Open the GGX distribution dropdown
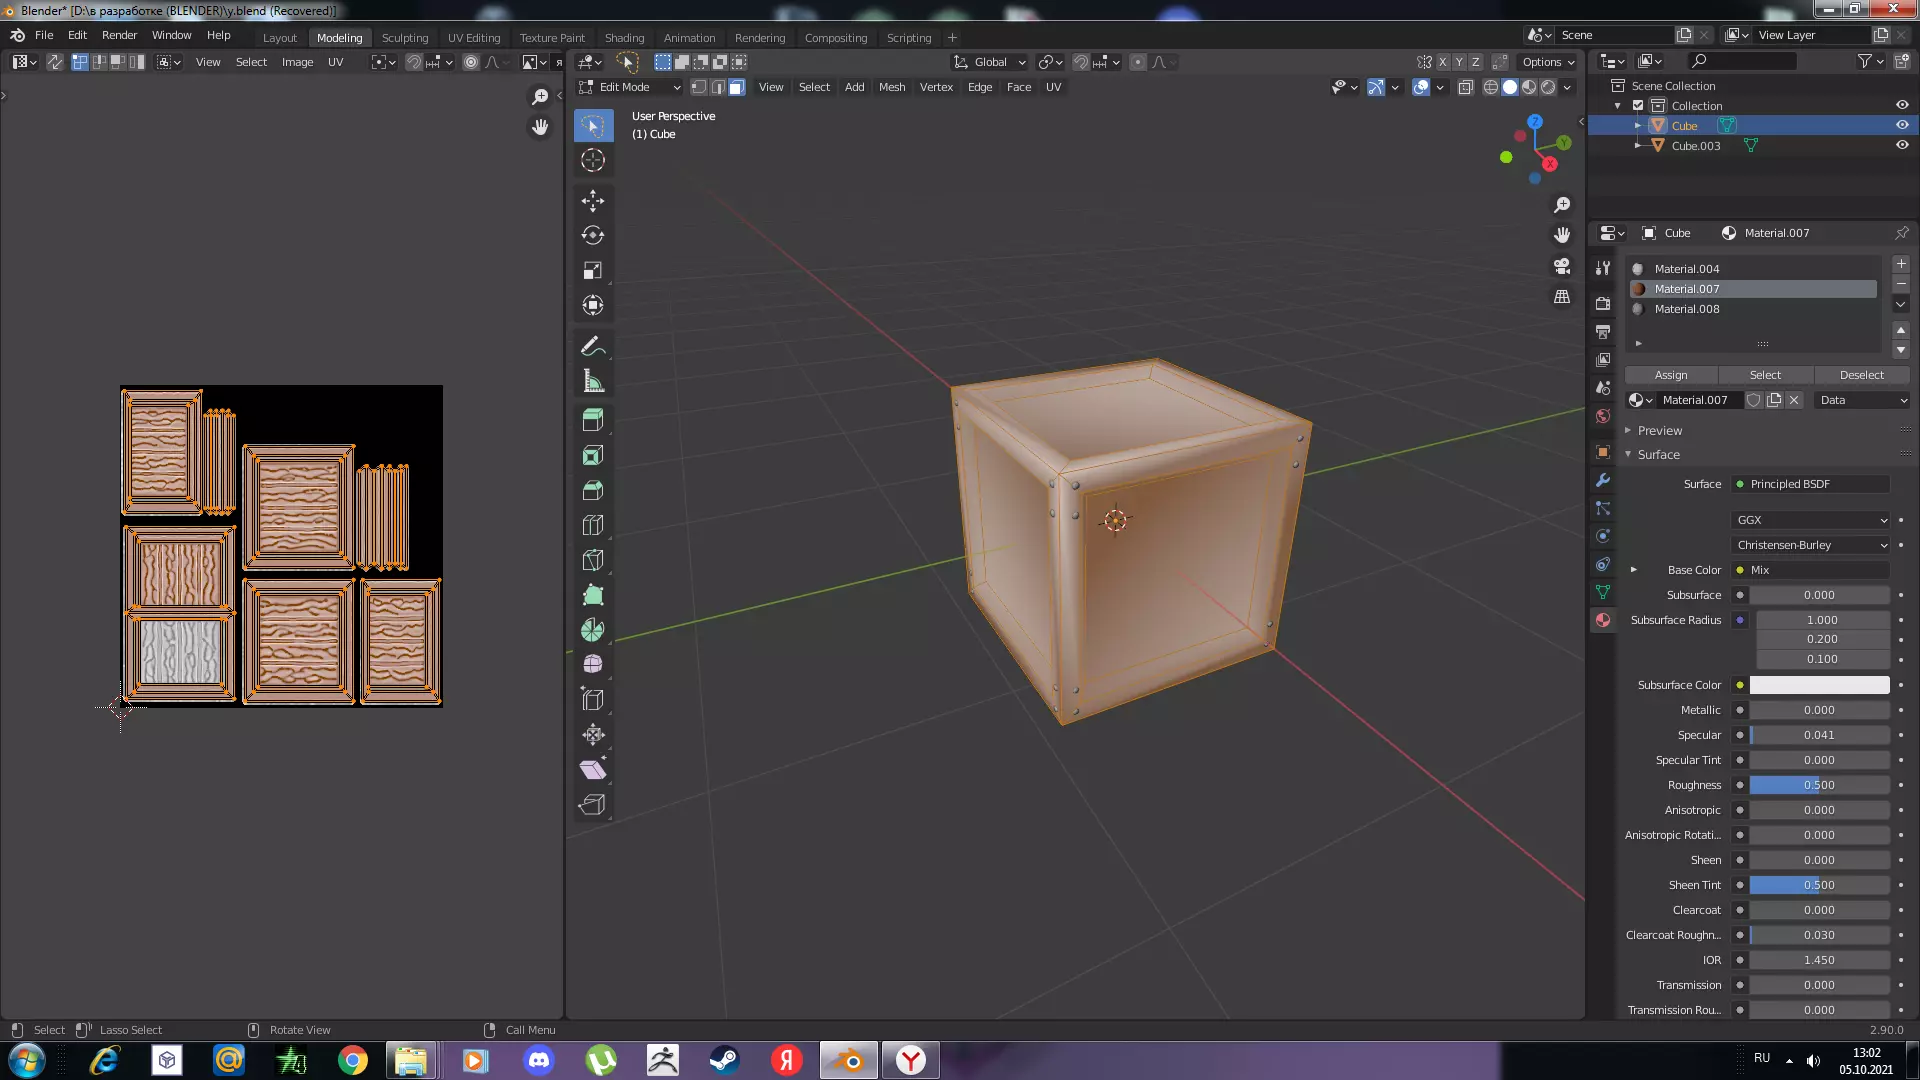 pyautogui.click(x=1811, y=520)
